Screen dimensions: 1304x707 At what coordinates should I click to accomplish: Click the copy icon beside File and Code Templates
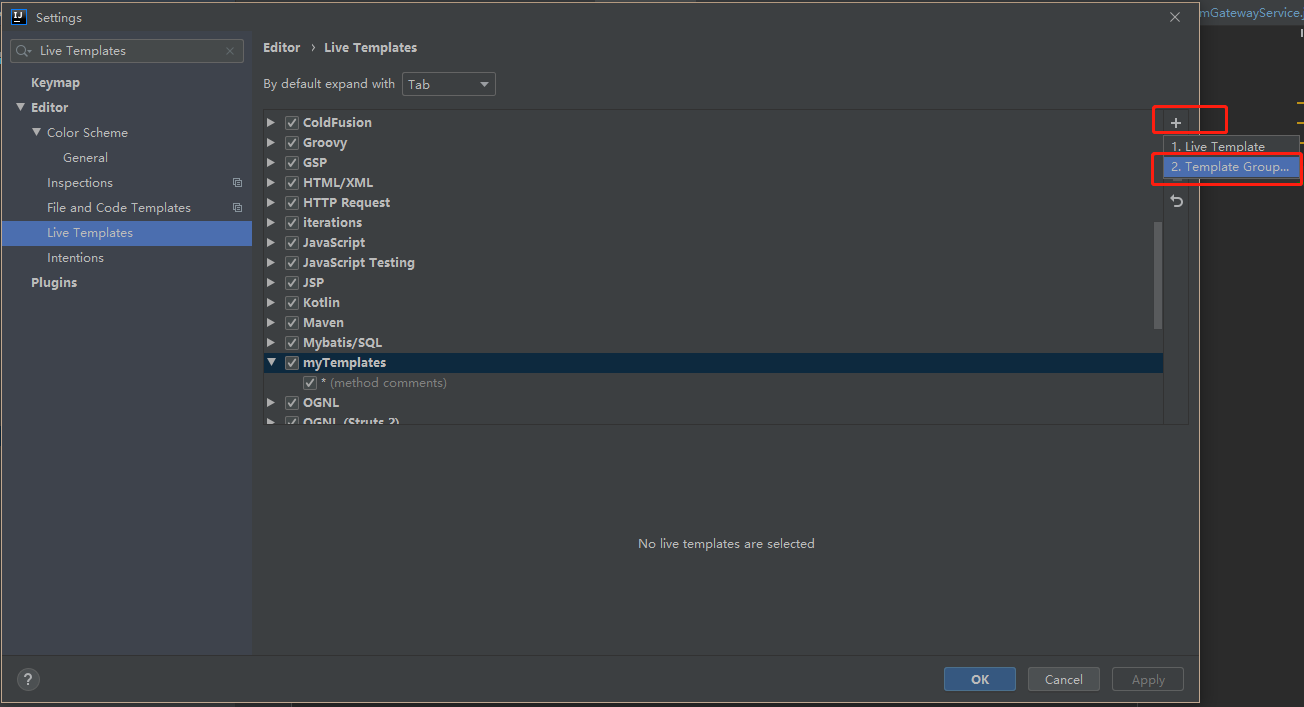[x=237, y=208]
